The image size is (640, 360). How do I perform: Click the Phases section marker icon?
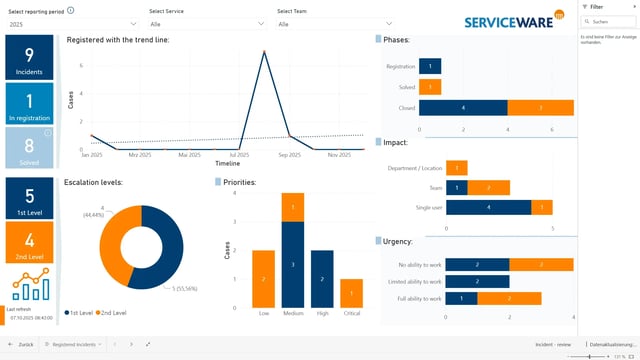click(378, 39)
